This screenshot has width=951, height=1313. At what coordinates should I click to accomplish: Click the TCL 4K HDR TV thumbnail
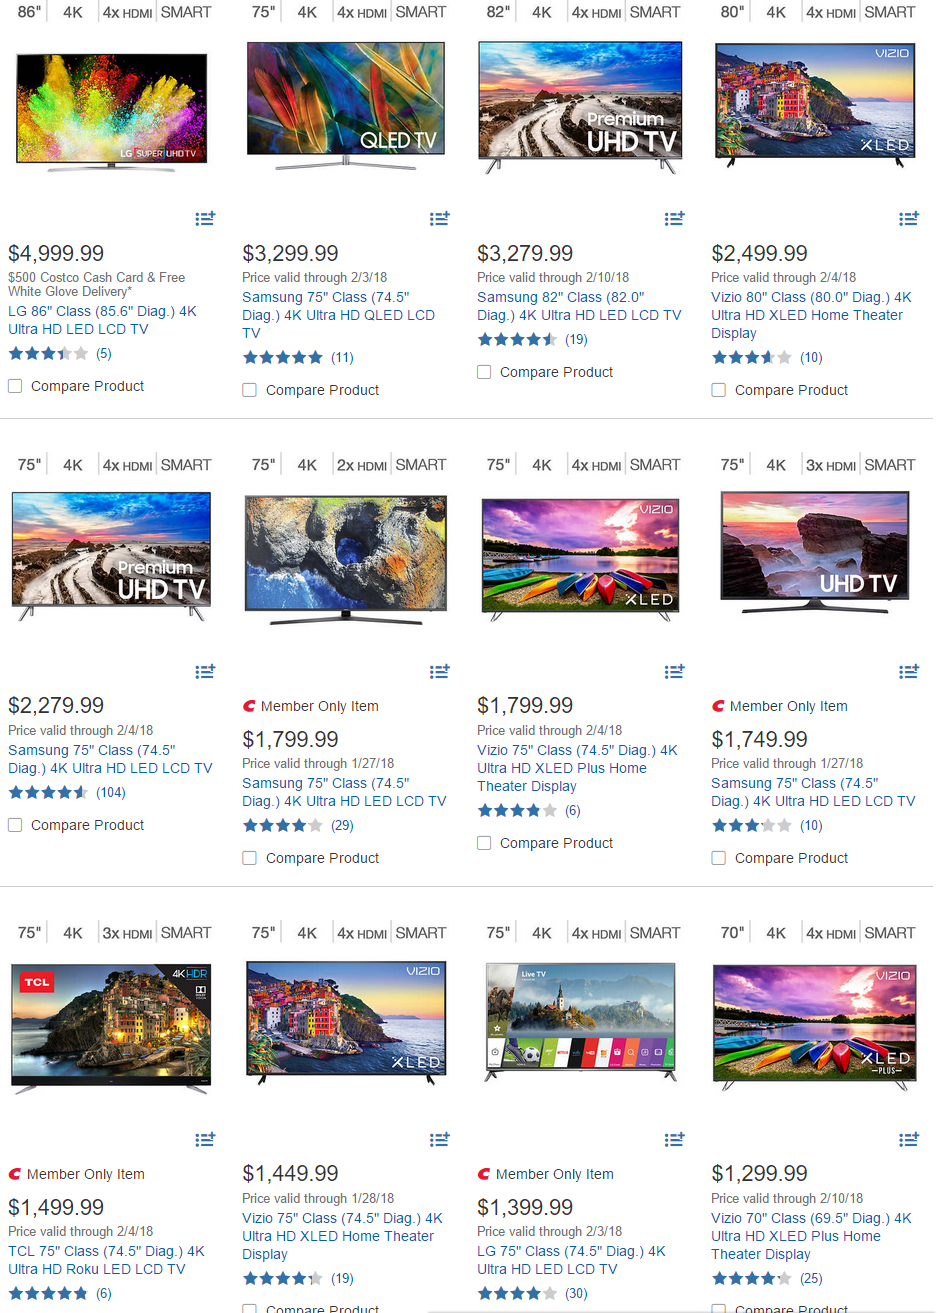111,1028
